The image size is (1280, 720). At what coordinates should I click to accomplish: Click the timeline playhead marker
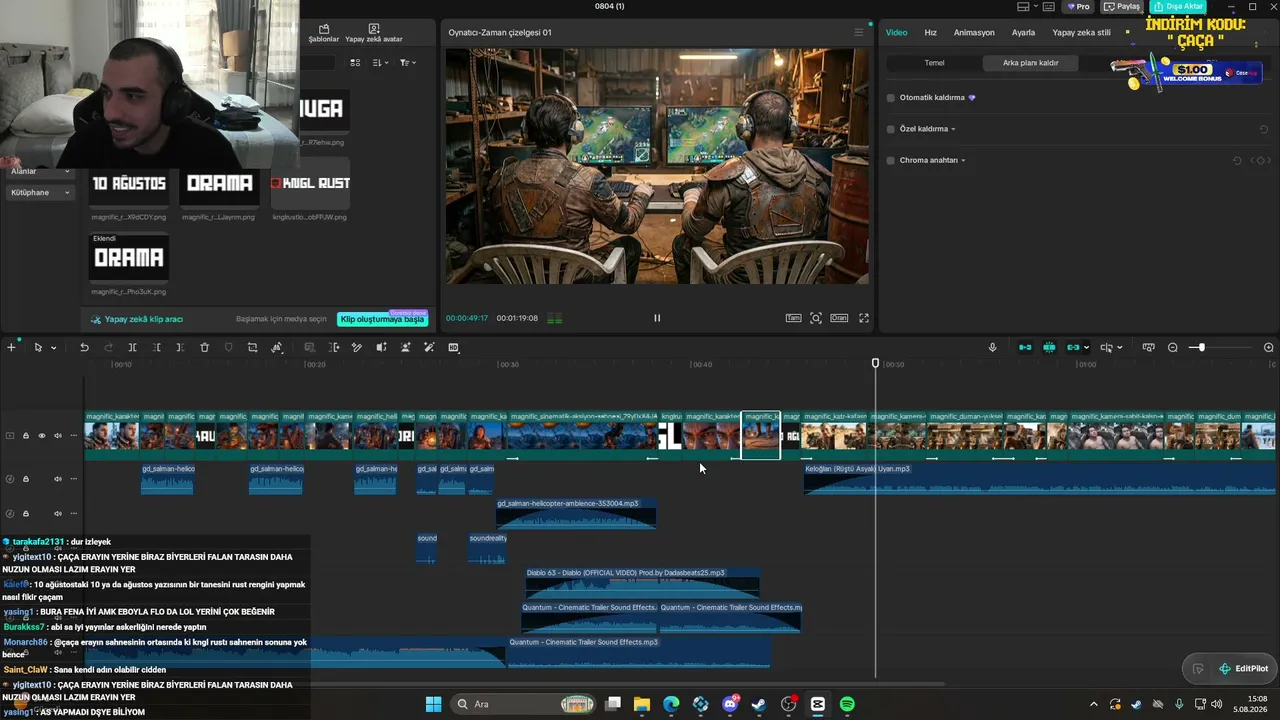pyautogui.click(x=875, y=364)
